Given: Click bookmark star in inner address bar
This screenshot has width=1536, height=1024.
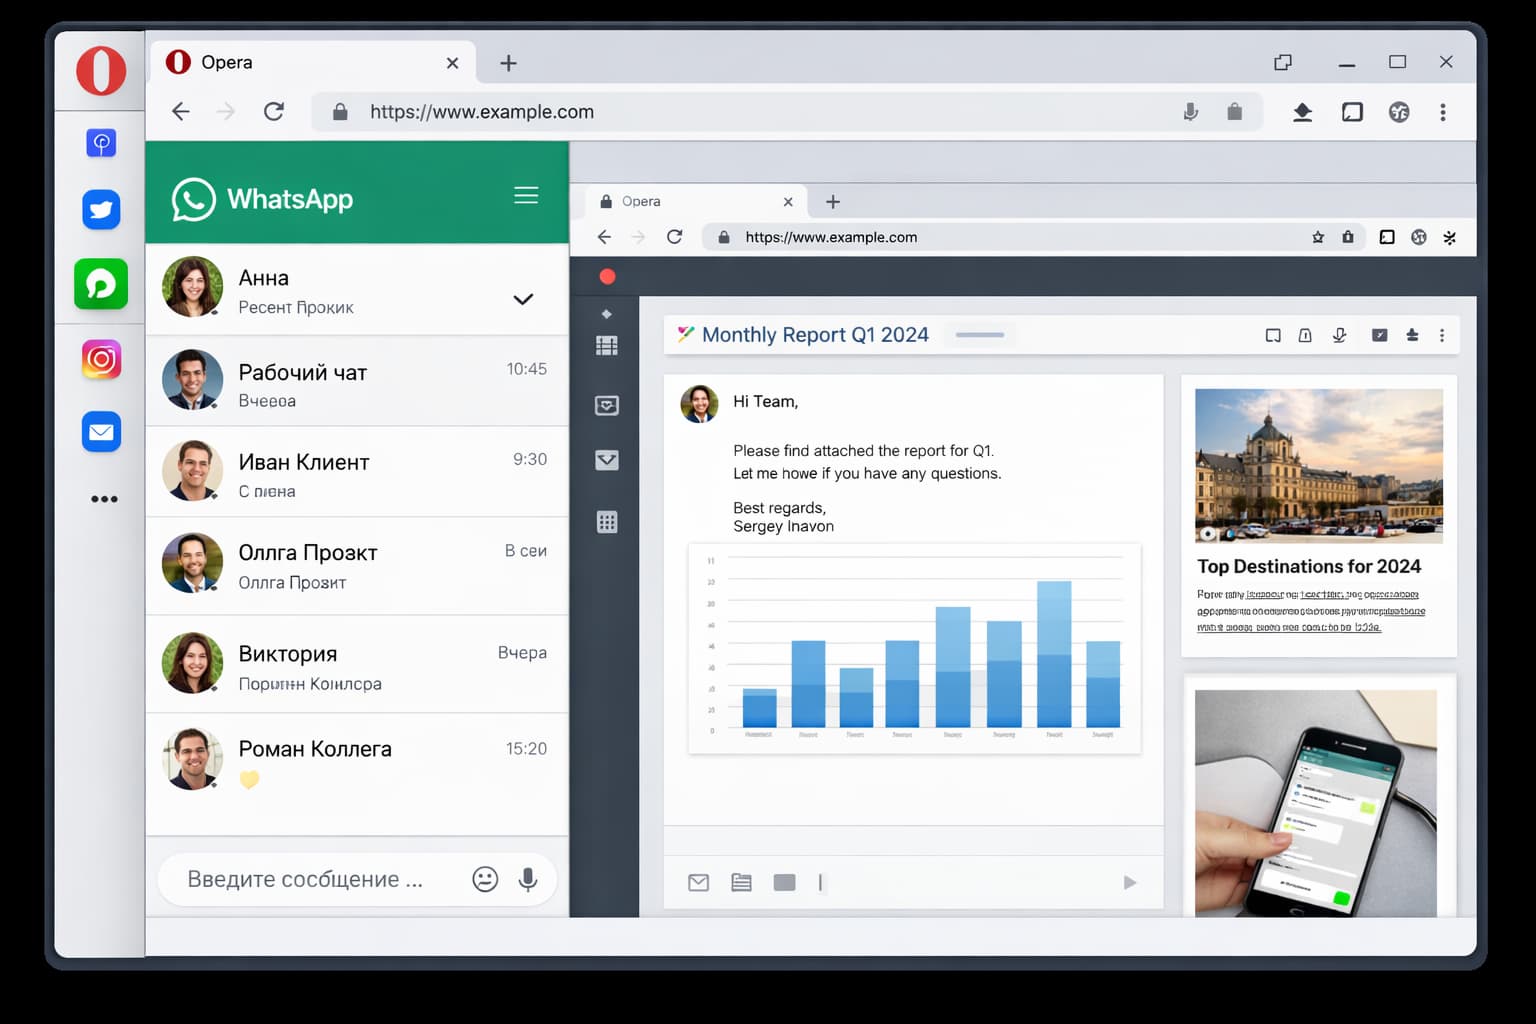Looking at the screenshot, I should point(1318,237).
